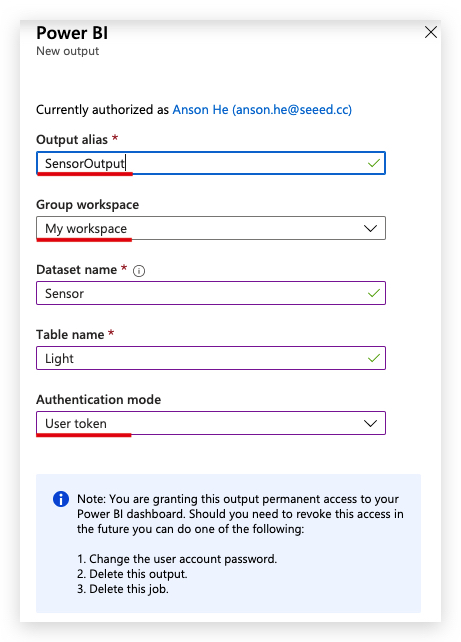Expand the Group workspace chevron arrow
Screen dimensions: 461x642
(x=371, y=228)
